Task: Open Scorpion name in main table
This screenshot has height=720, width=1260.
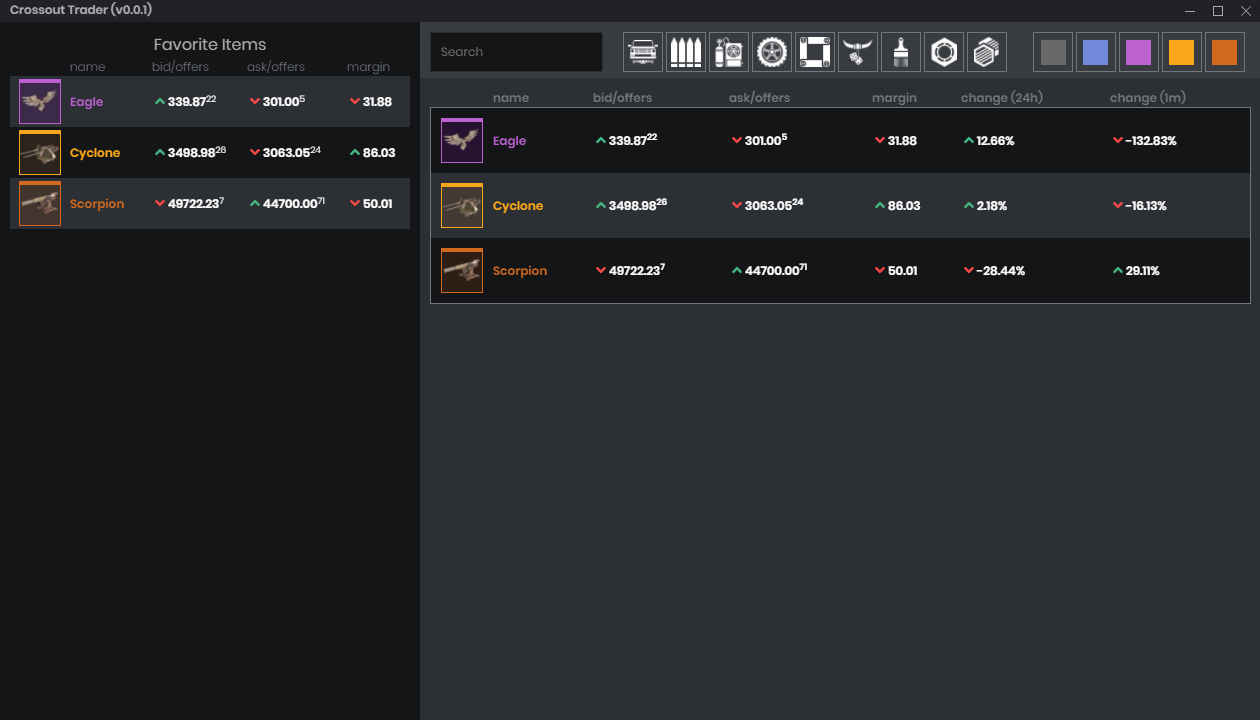Action: pyautogui.click(x=520, y=271)
